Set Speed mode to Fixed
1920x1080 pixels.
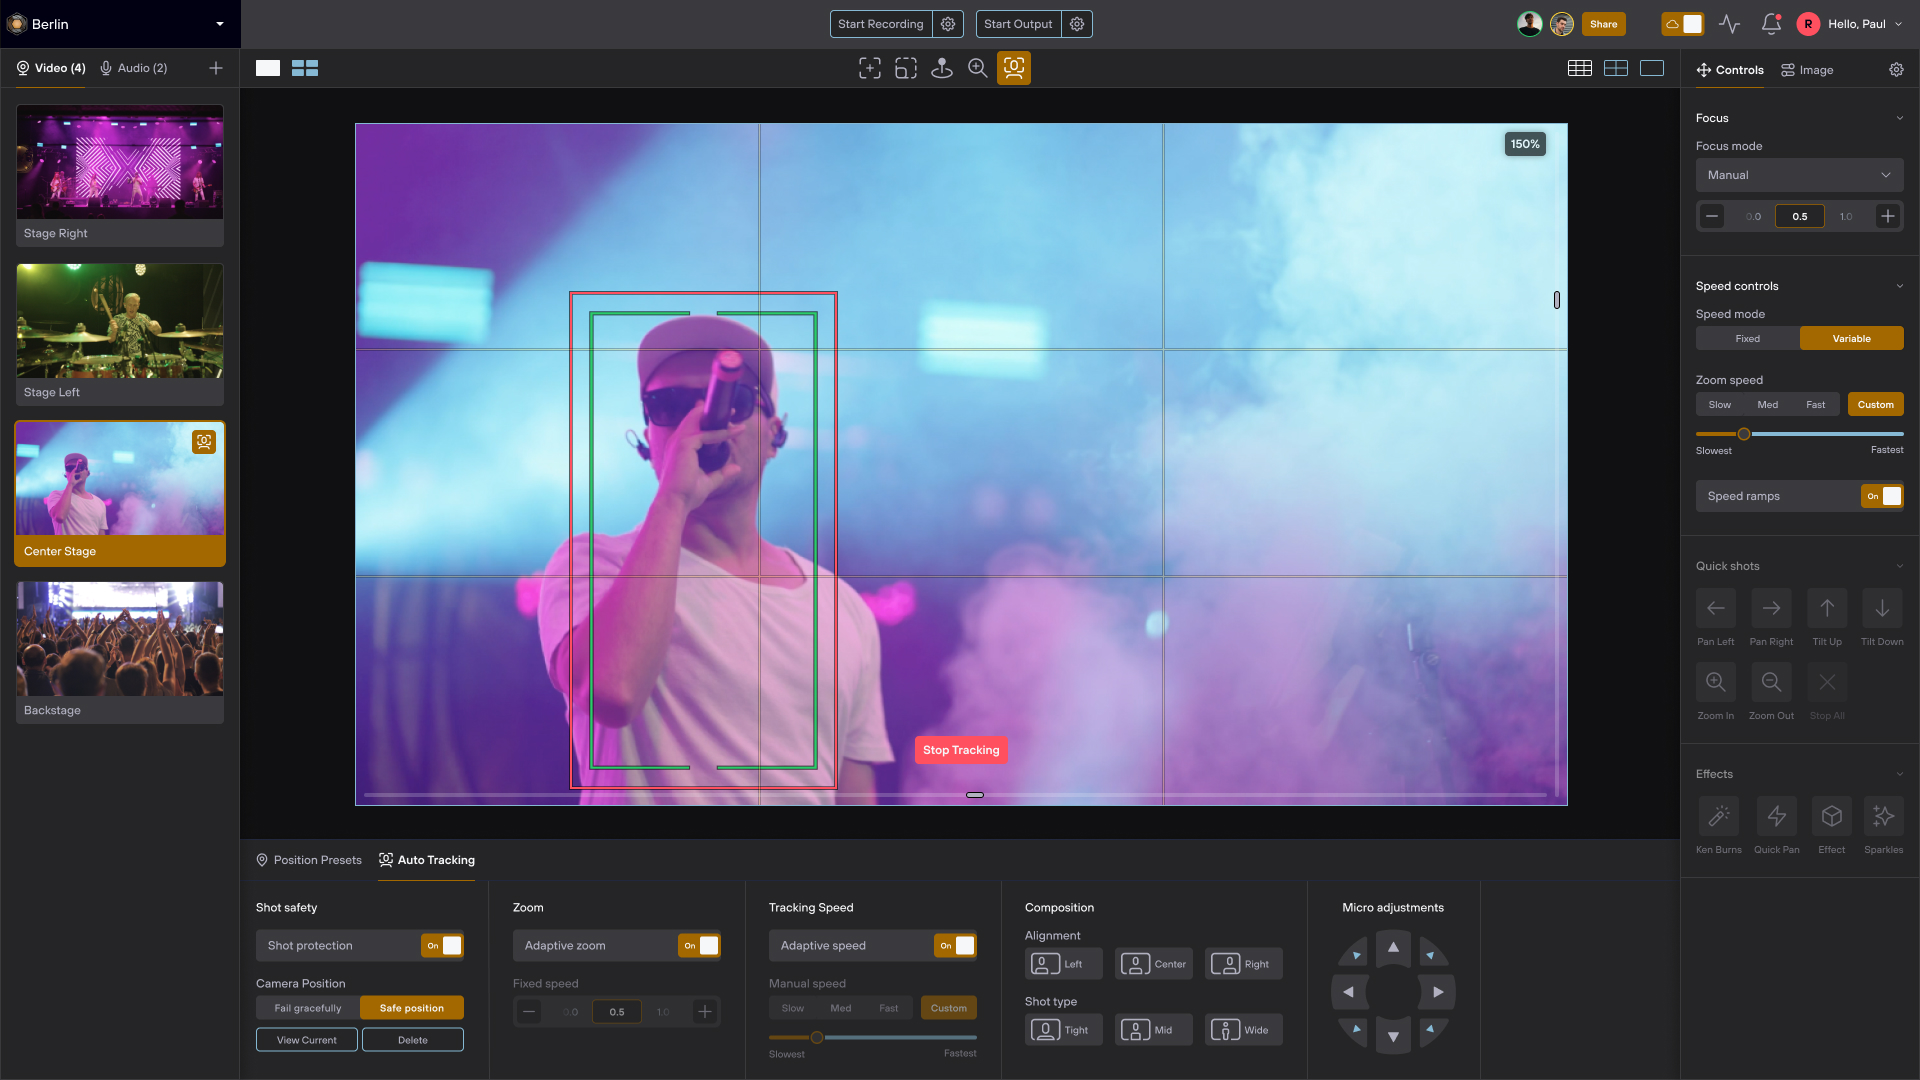point(1747,338)
